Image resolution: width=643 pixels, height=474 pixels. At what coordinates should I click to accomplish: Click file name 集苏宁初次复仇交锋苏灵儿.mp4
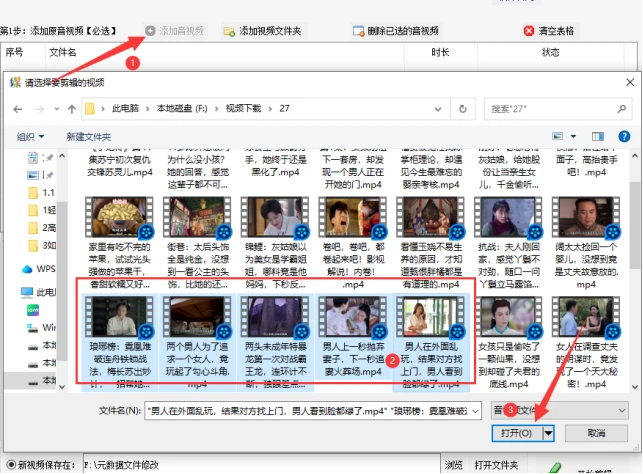tap(119, 166)
